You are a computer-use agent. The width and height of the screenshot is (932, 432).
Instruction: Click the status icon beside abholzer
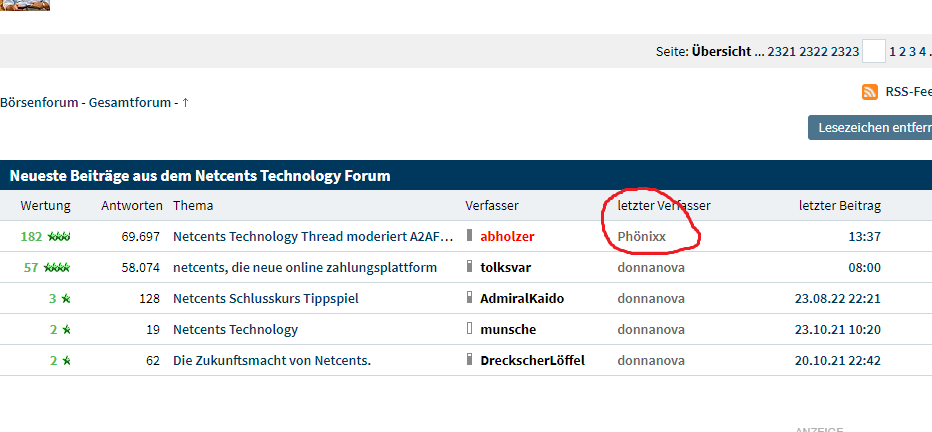(469, 237)
